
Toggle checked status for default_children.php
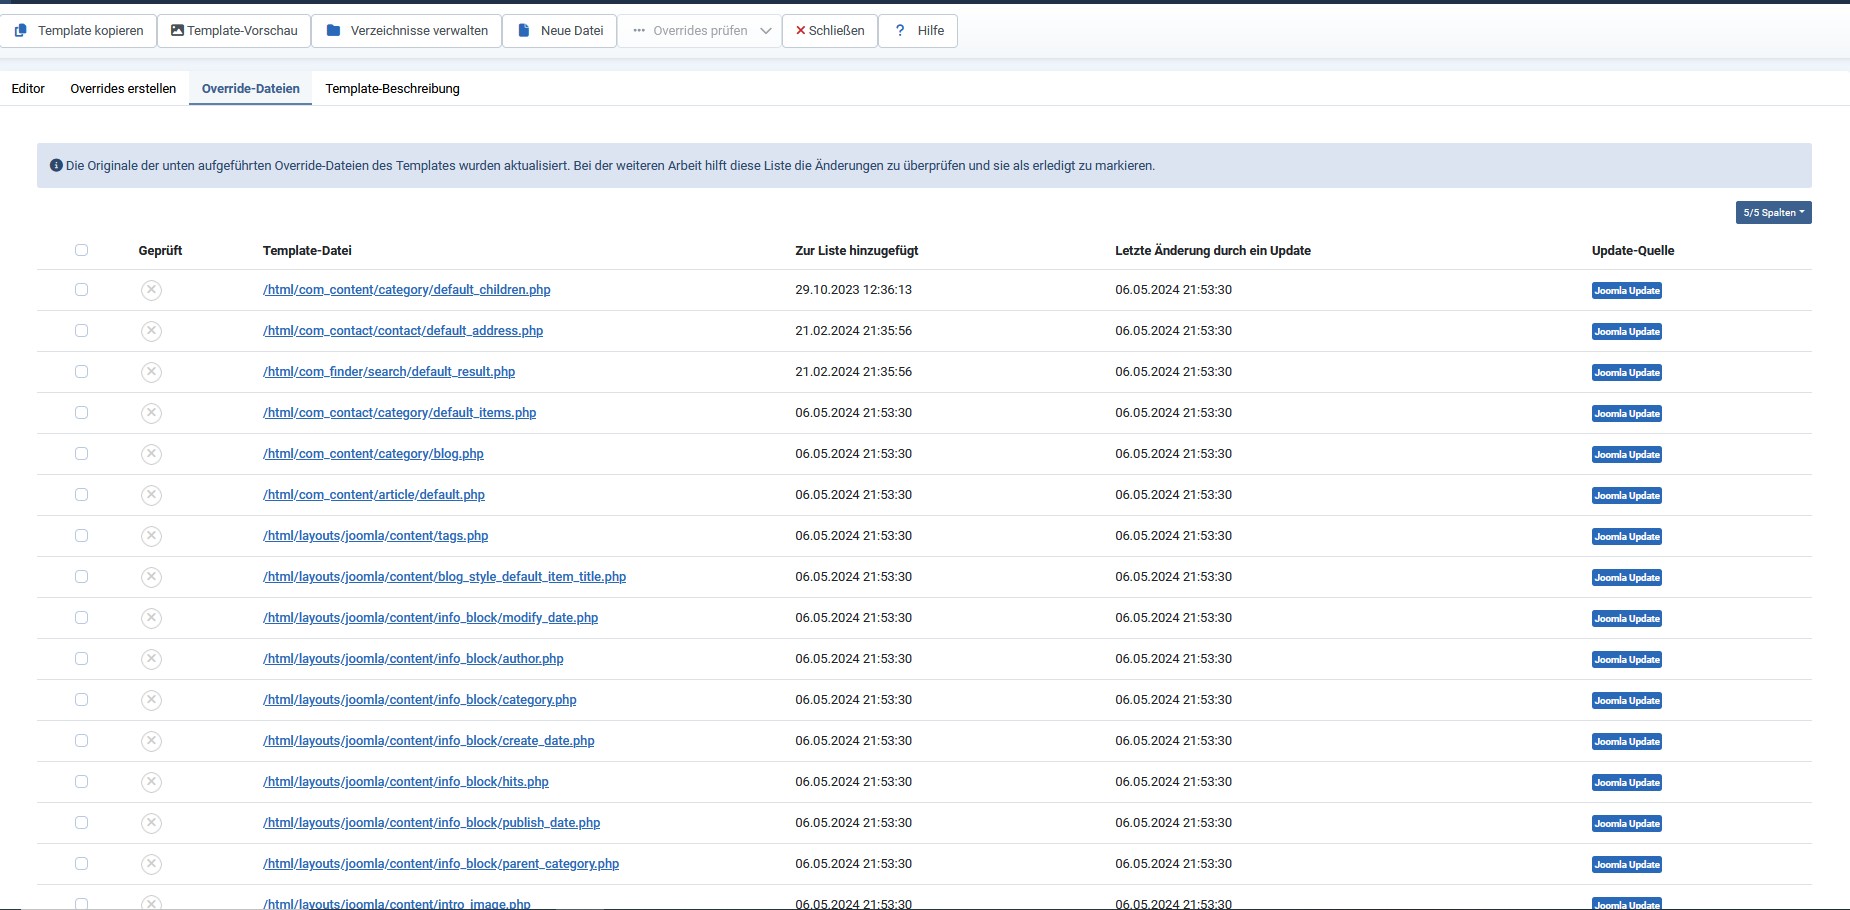pyautogui.click(x=151, y=290)
